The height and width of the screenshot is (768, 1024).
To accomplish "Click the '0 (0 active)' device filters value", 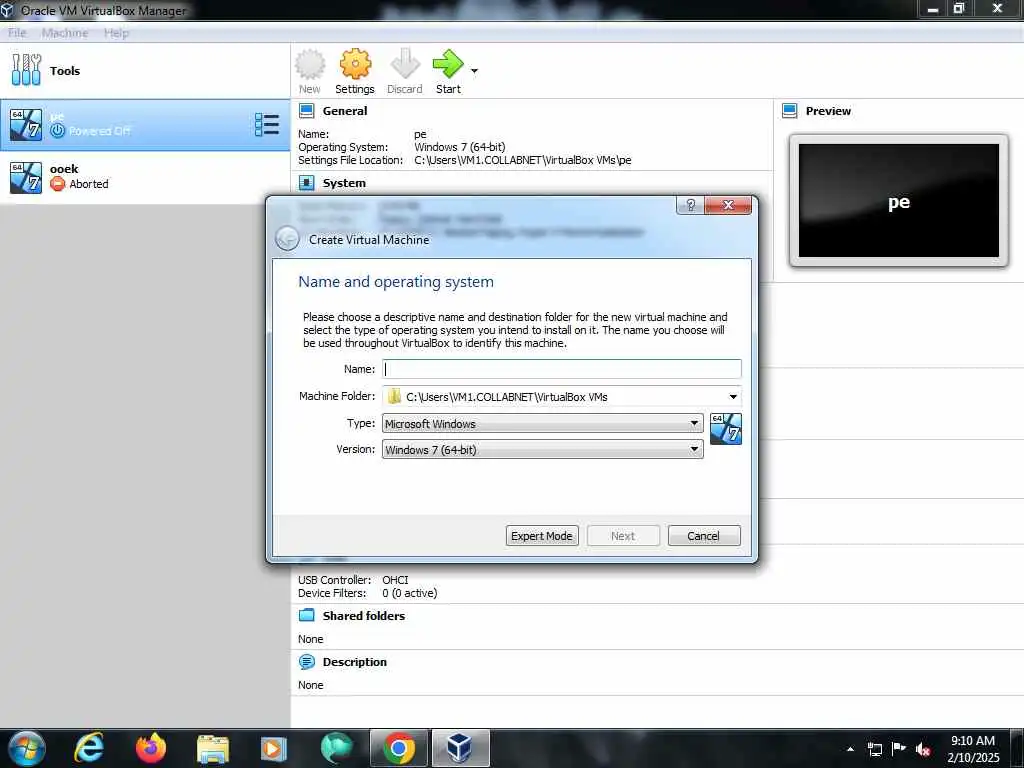I will coord(409,593).
